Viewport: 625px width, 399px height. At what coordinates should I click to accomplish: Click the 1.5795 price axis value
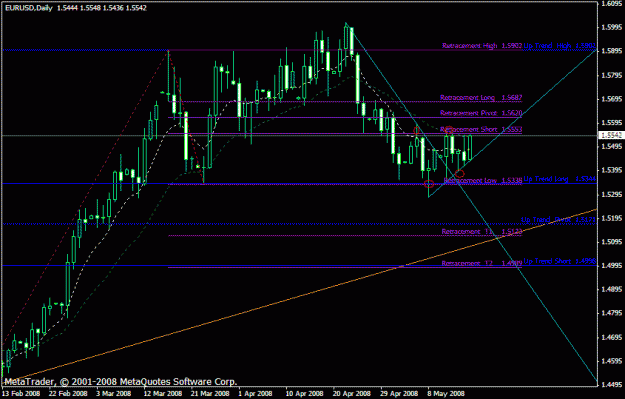point(612,75)
